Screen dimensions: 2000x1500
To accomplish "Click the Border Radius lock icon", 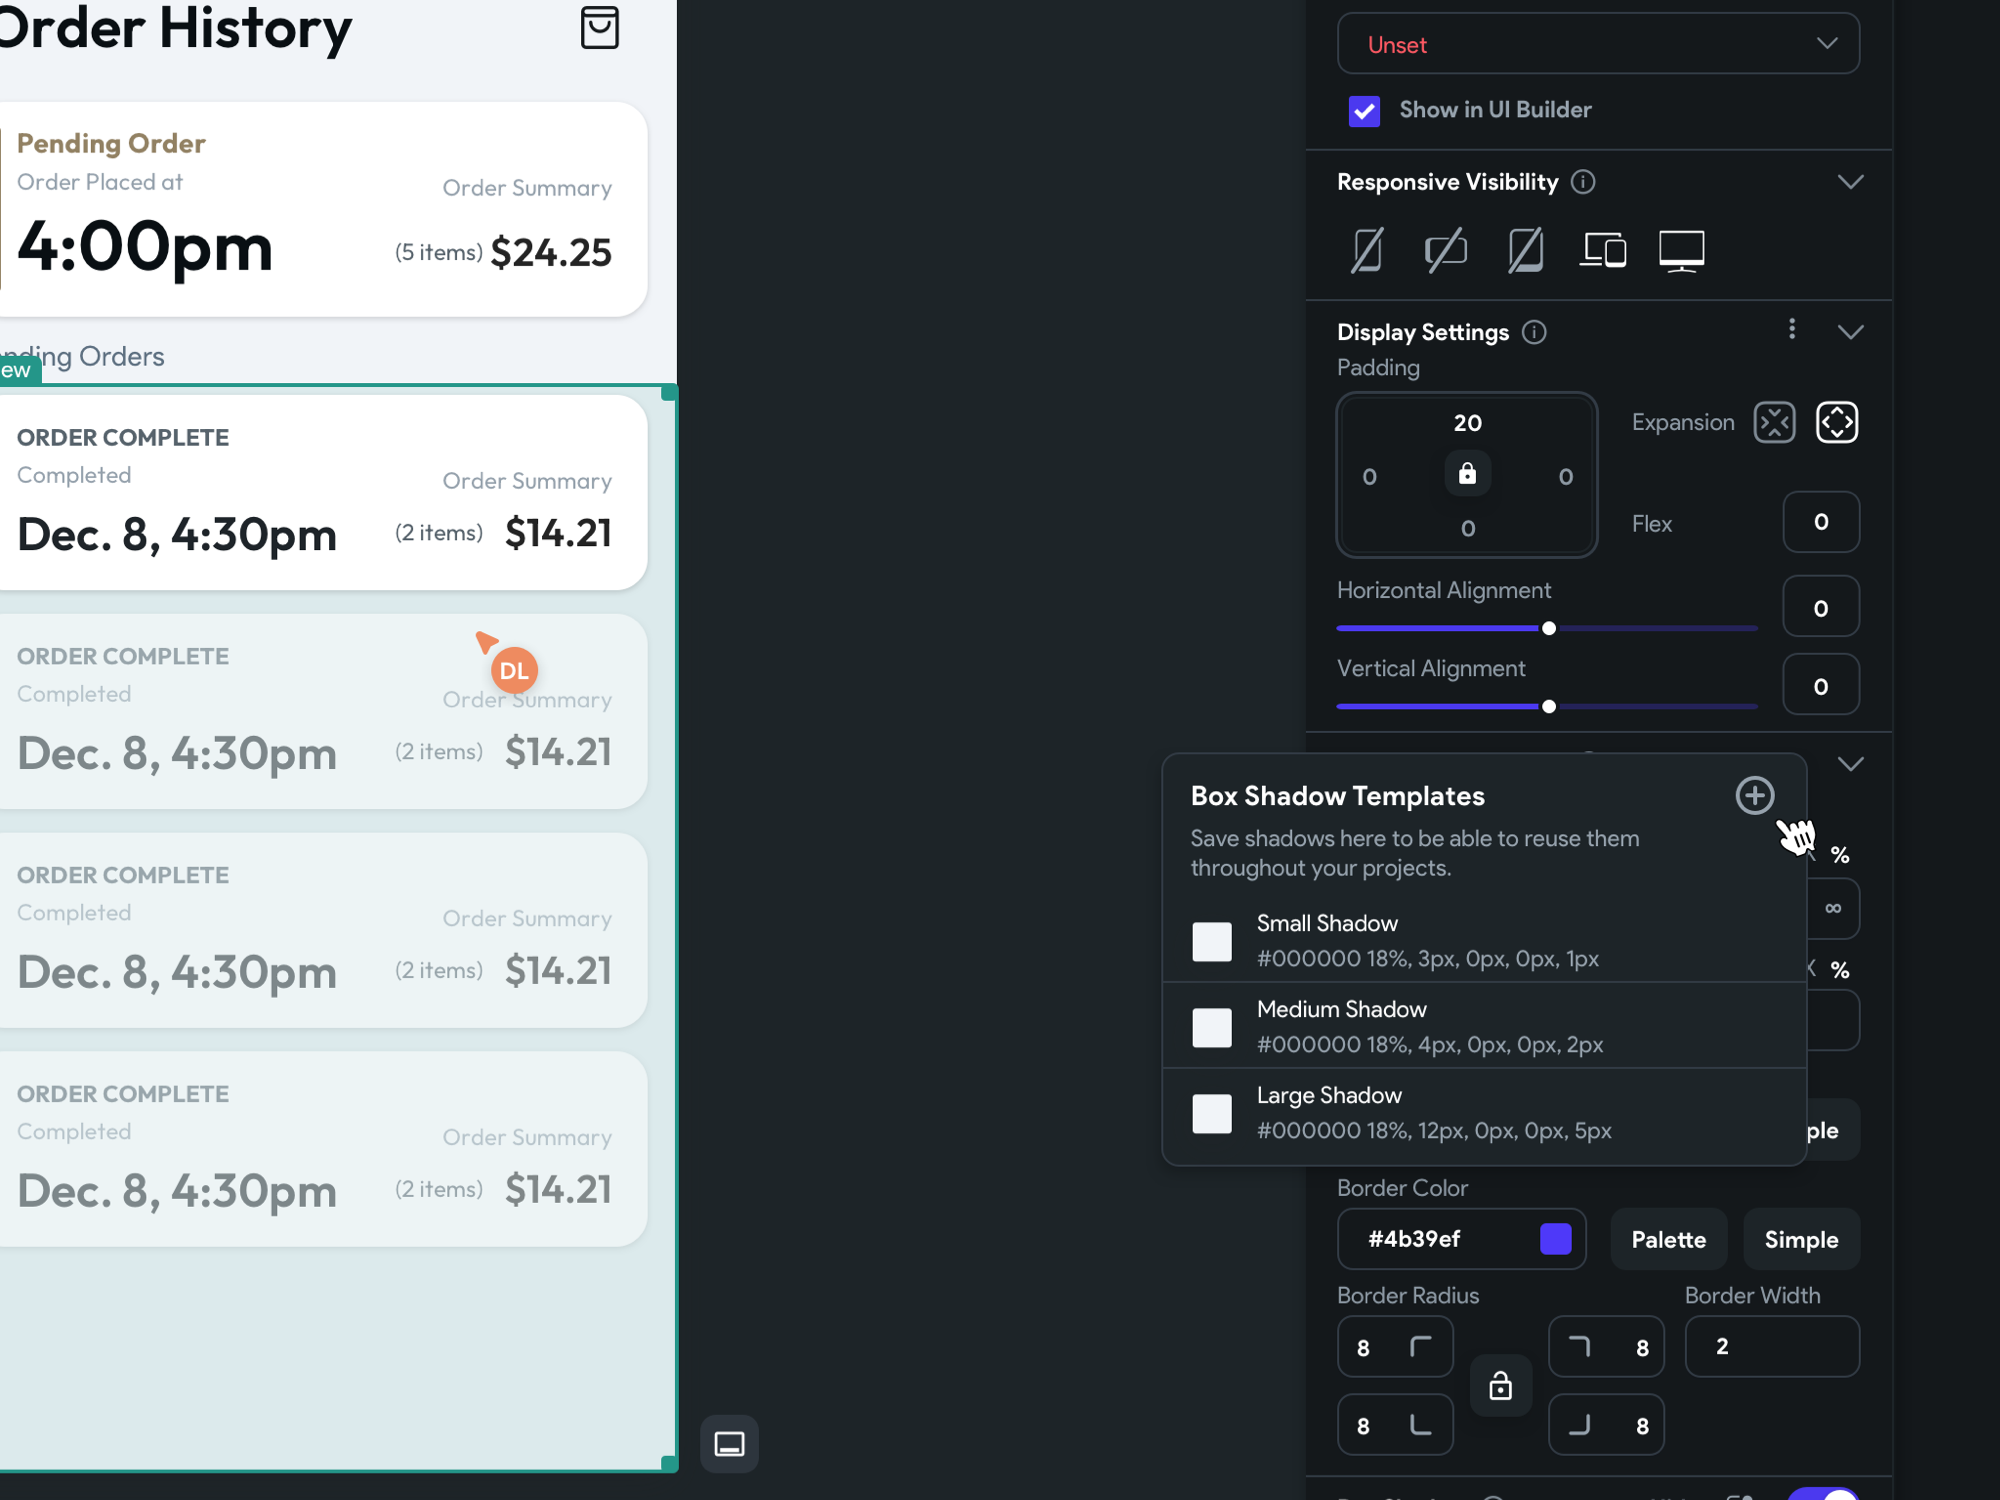I will [1501, 1385].
